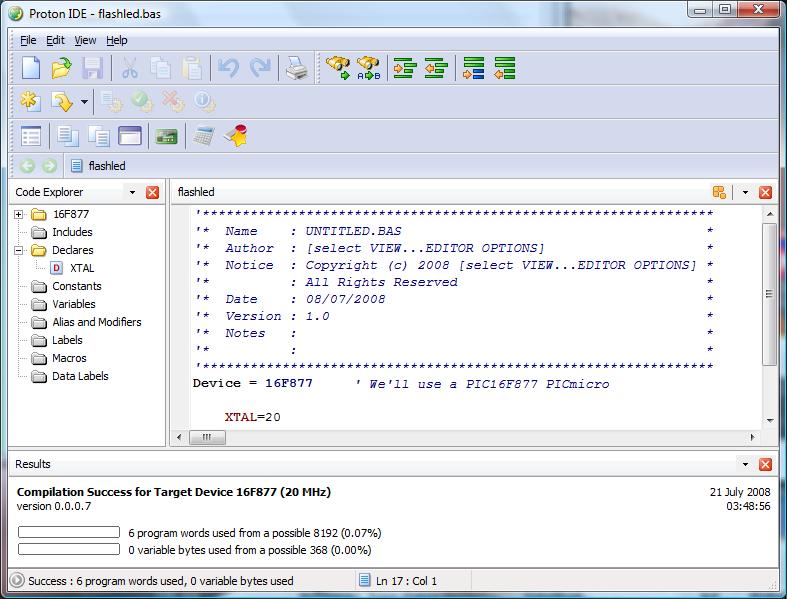Screen dimensions: 787x599
Task: Open Find with the binoculars icon
Action: point(338,68)
